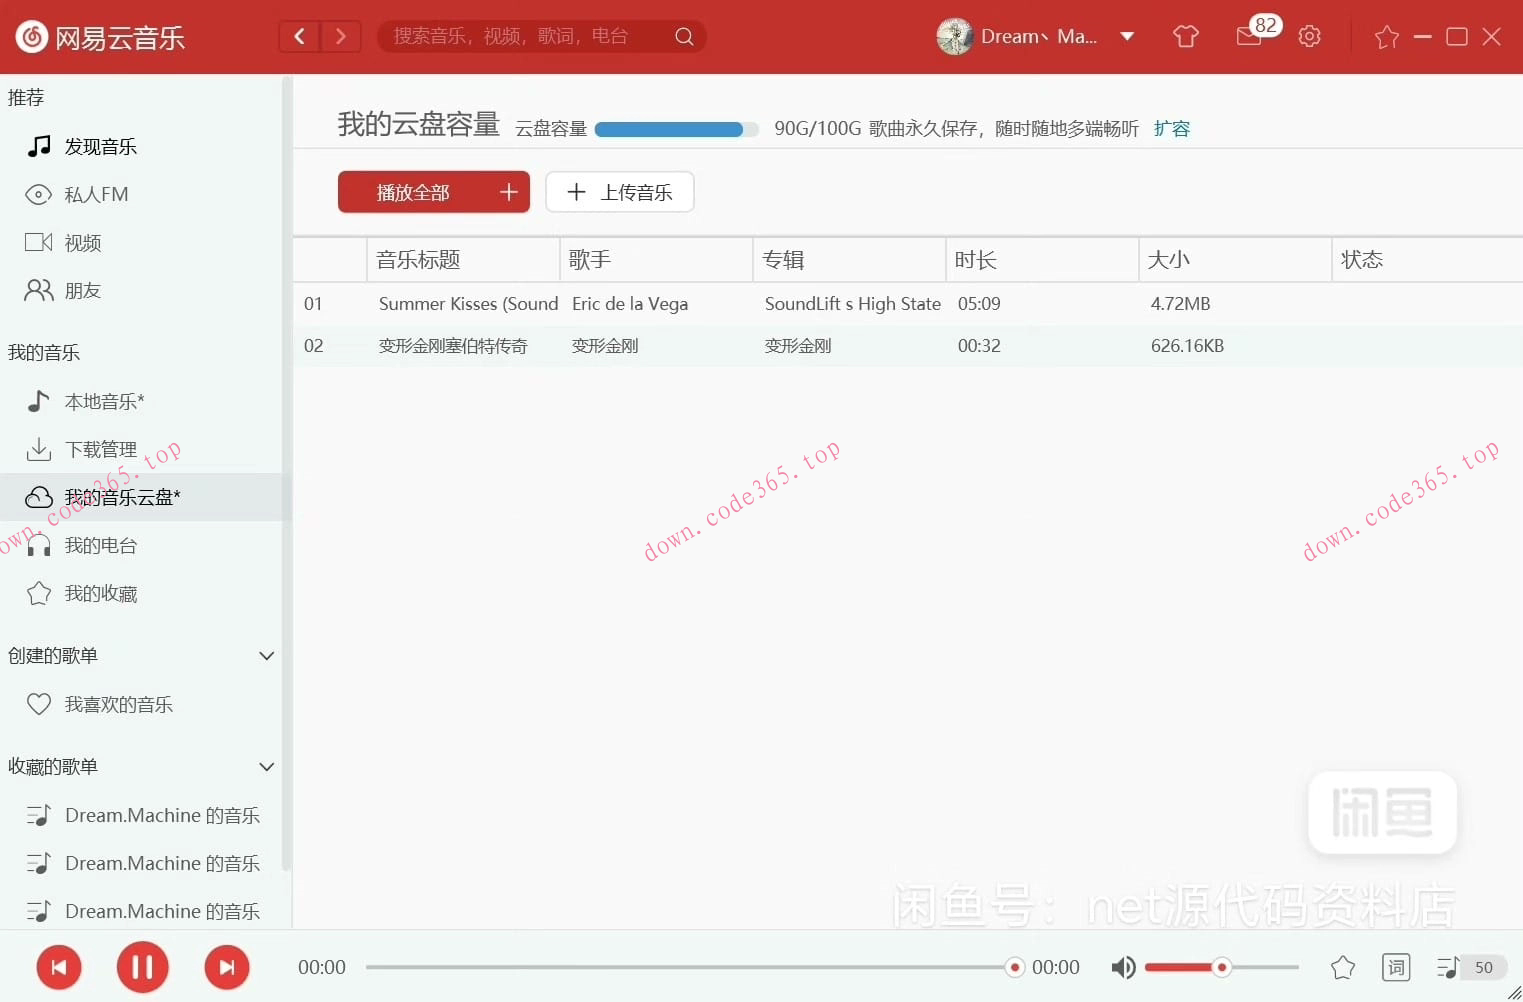Open the account dropdown next to Dream.Ma...
The image size is (1523, 1002).
tap(1128, 36)
